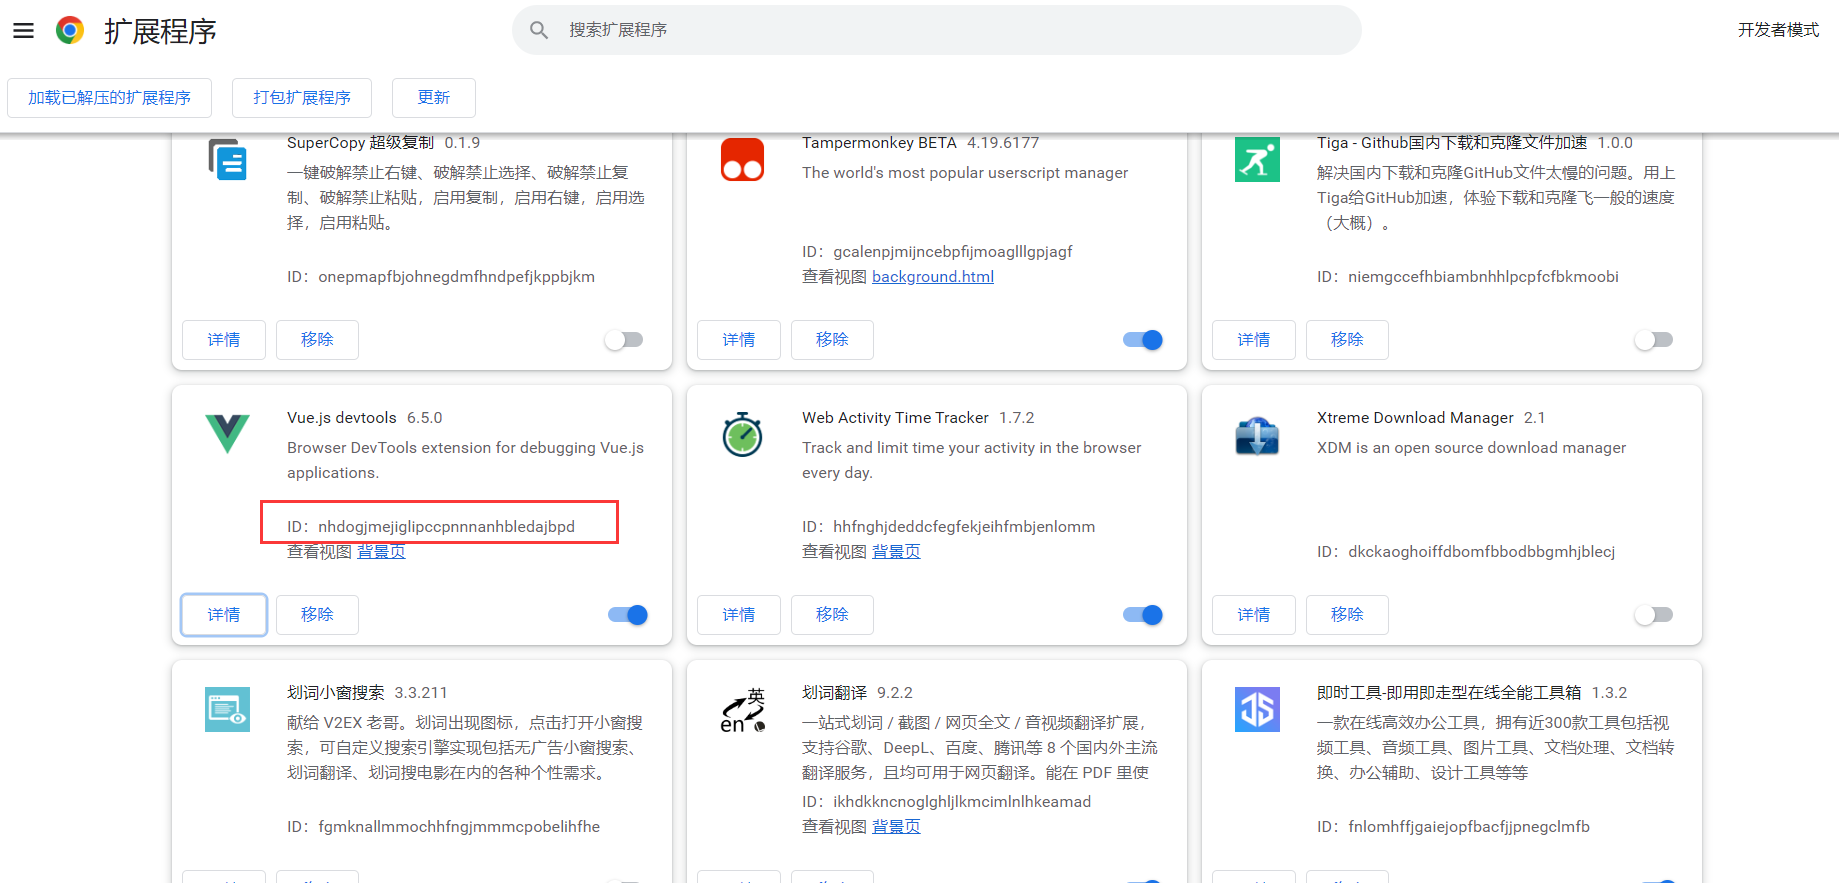Open Vue.js devtools 背景页 link

381,552
